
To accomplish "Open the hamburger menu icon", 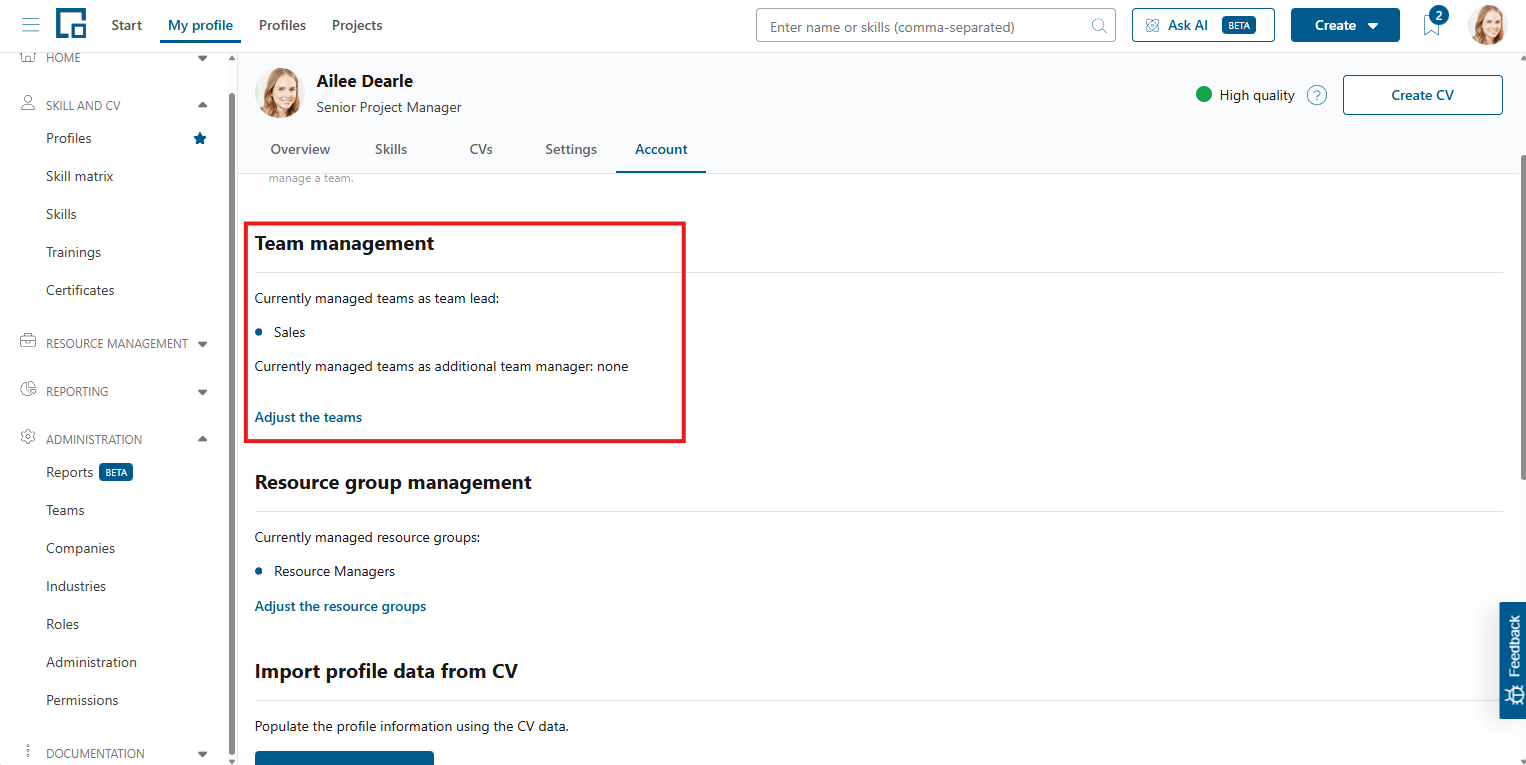I will click(x=31, y=25).
